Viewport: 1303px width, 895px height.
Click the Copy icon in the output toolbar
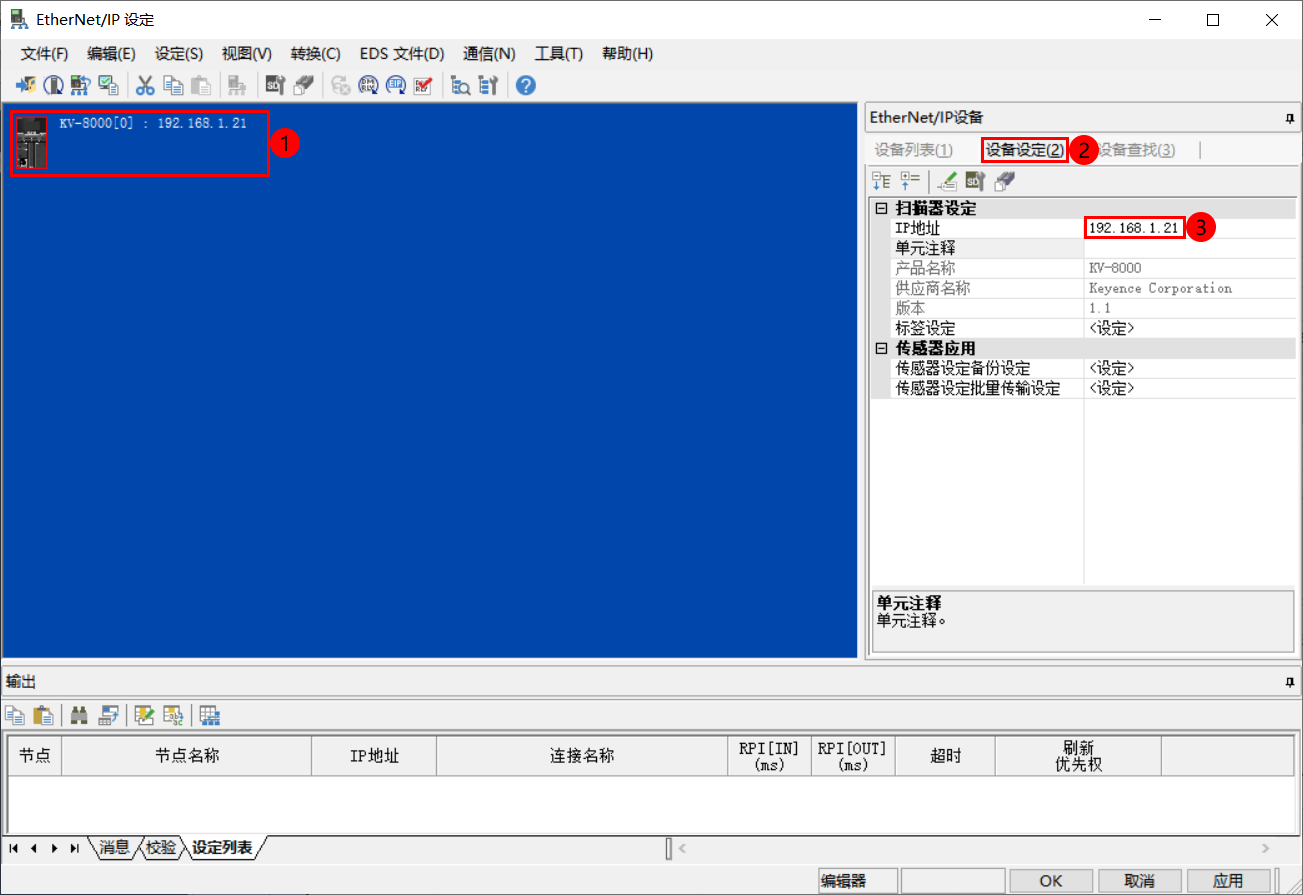(x=15, y=715)
